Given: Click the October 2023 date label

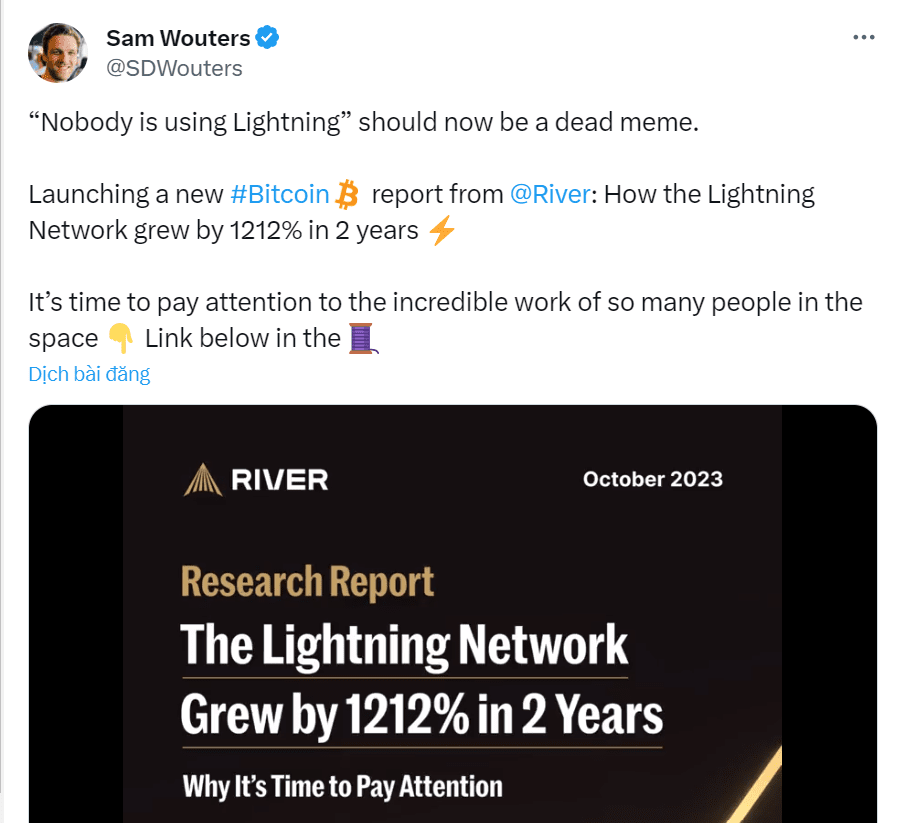Looking at the screenshot, I should tap(653, 479).
